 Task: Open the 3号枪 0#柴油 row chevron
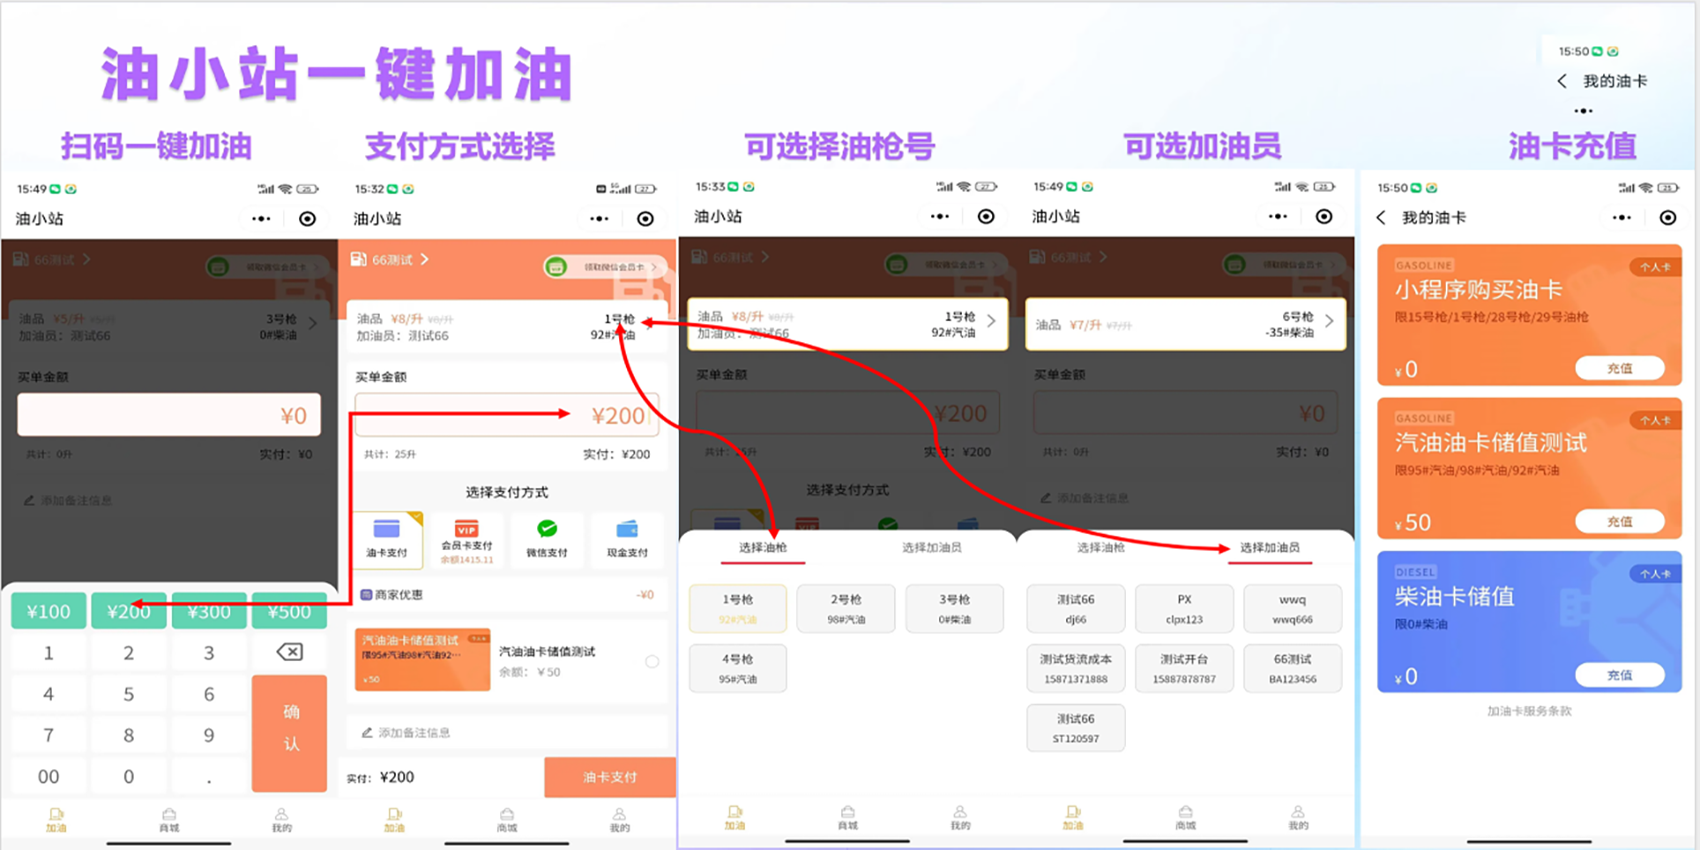(x=313, y=323)
